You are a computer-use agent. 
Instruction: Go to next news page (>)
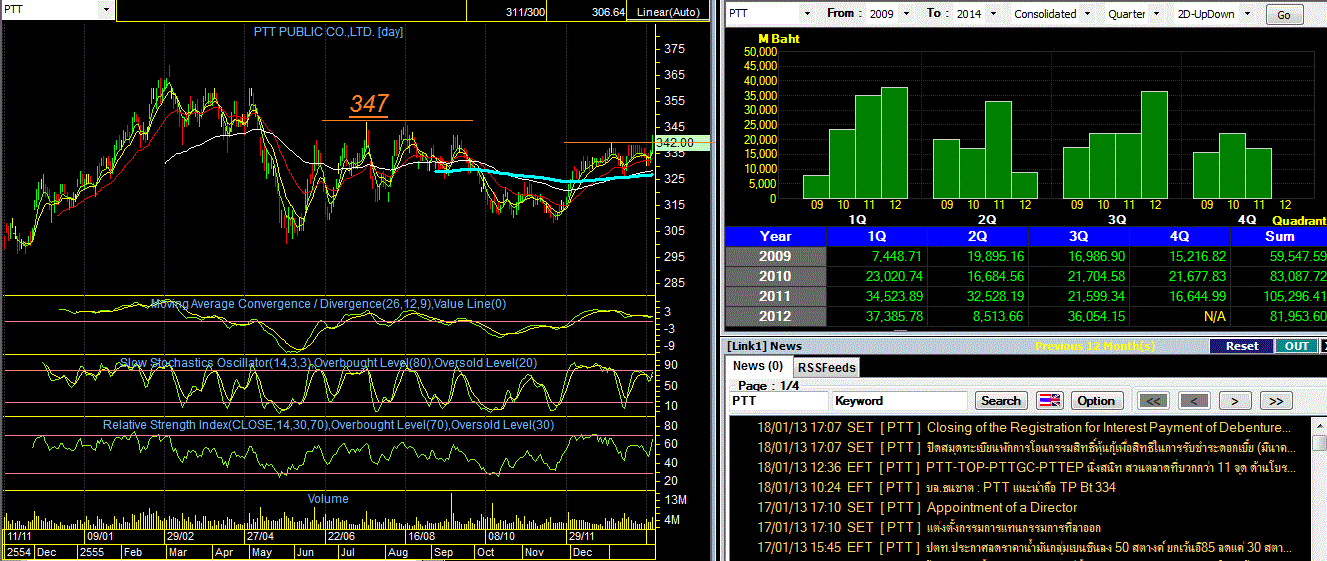pyautogui.click(x=1235, y=401)
